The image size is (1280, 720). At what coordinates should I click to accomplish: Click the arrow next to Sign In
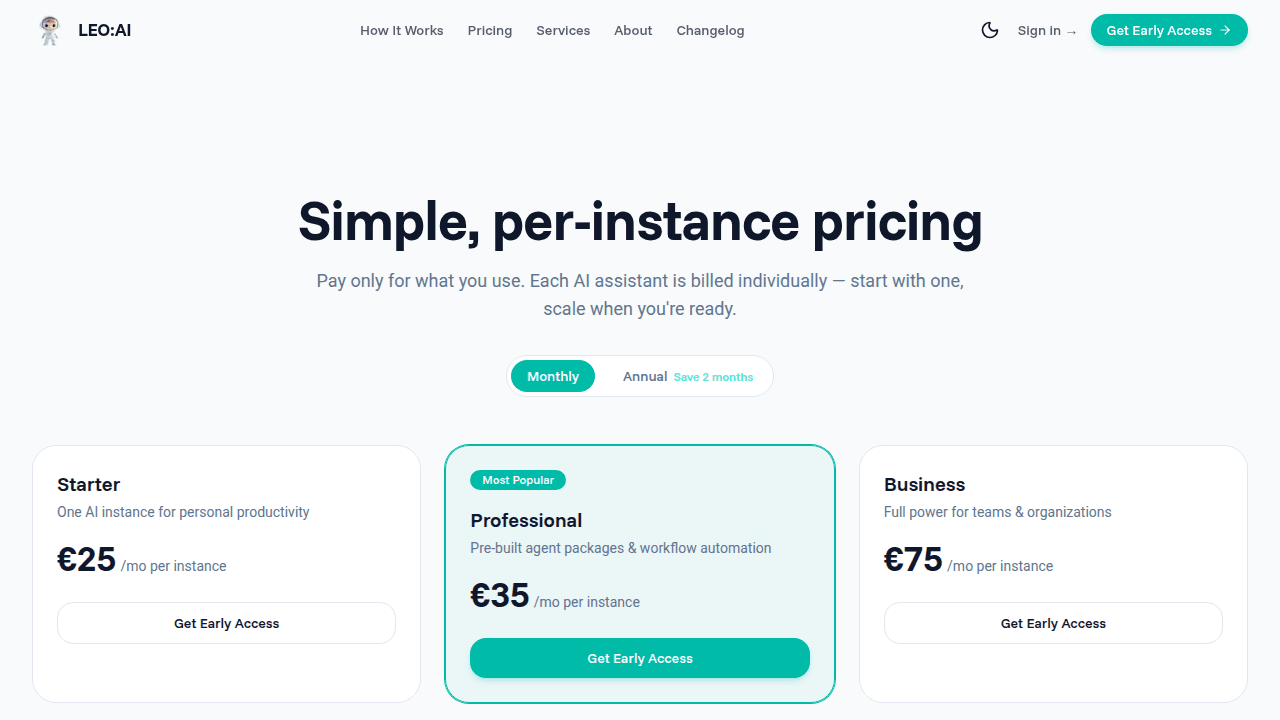tap(1071, 31)
